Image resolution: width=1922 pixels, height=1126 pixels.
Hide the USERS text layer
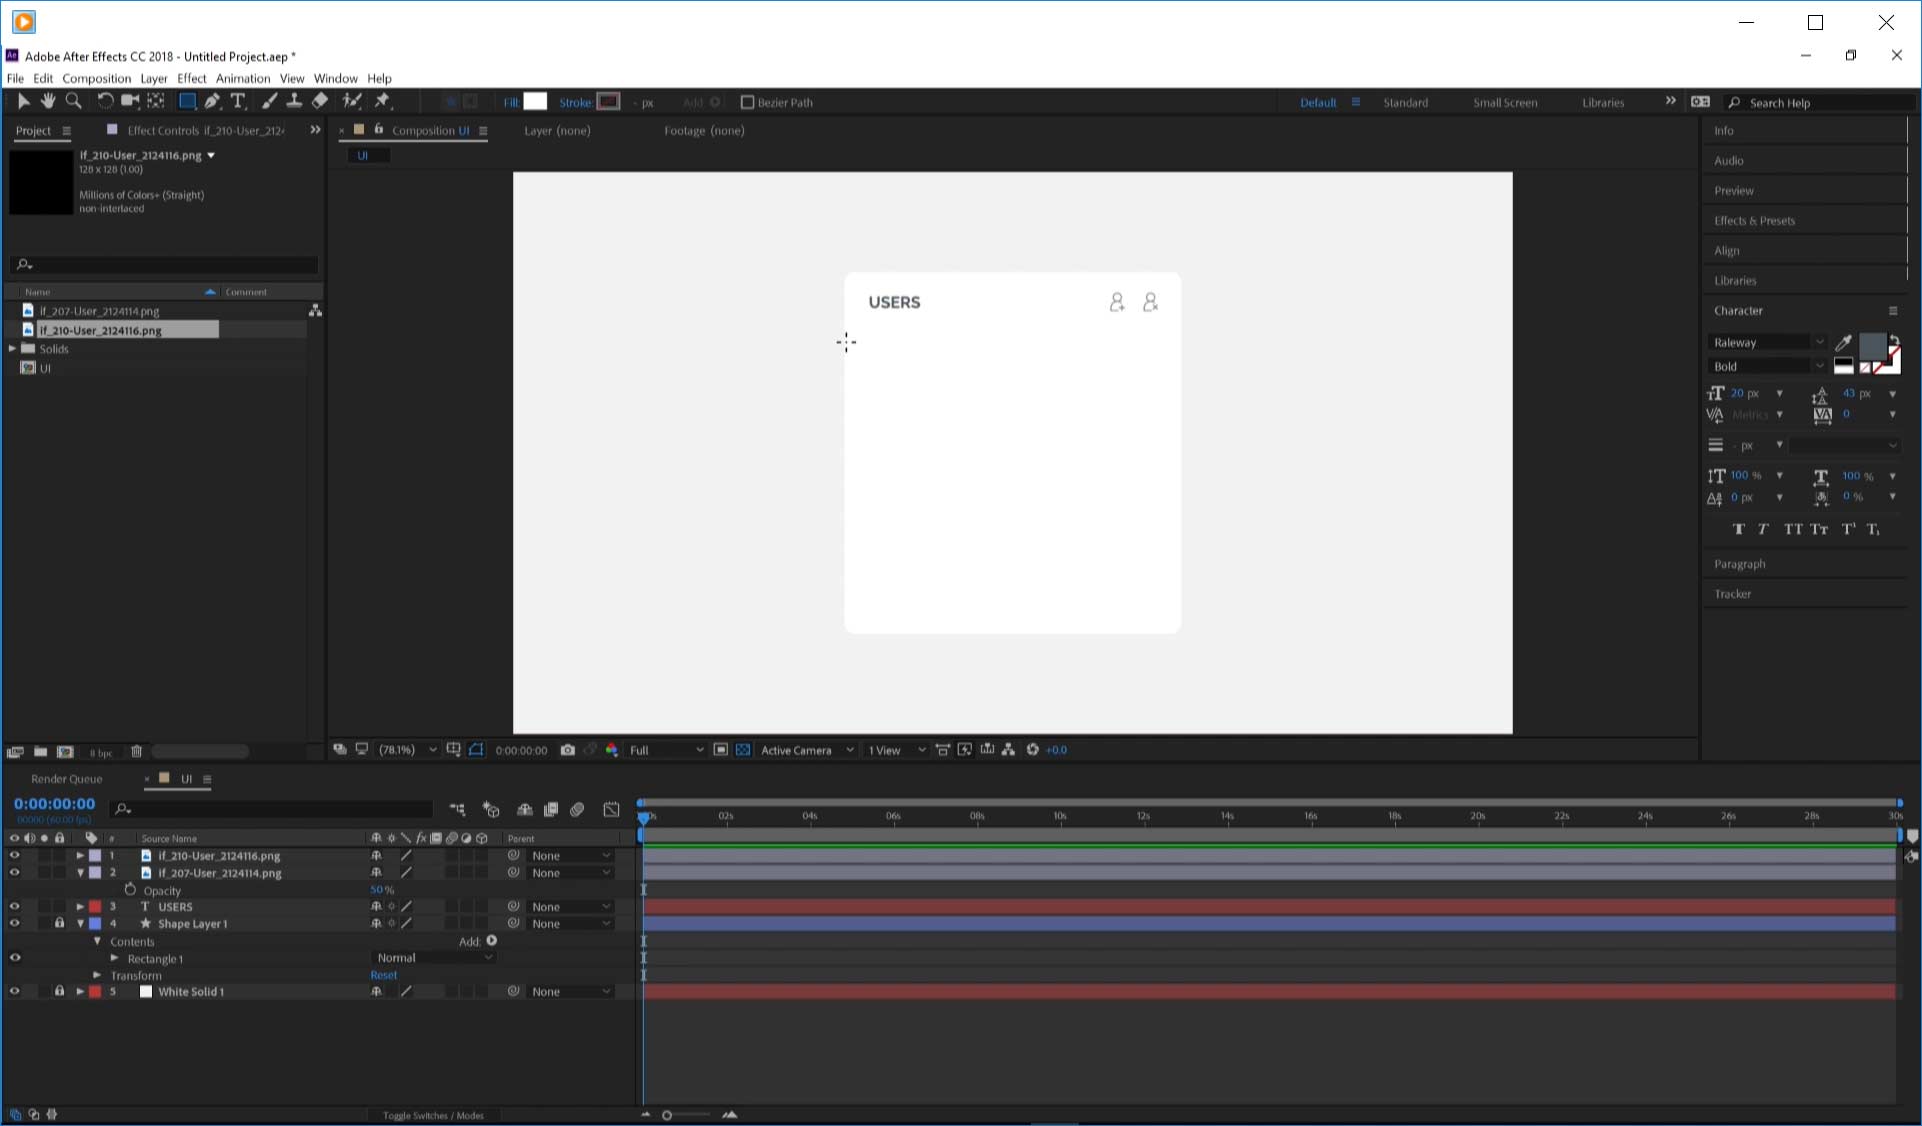click(x=14, y=907)
